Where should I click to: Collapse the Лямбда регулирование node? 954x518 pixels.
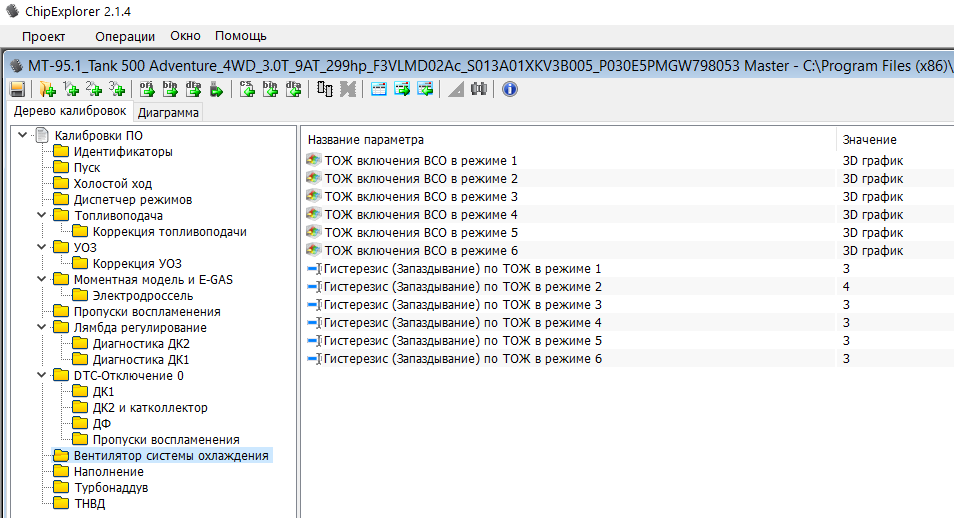[x=40, y=328]
